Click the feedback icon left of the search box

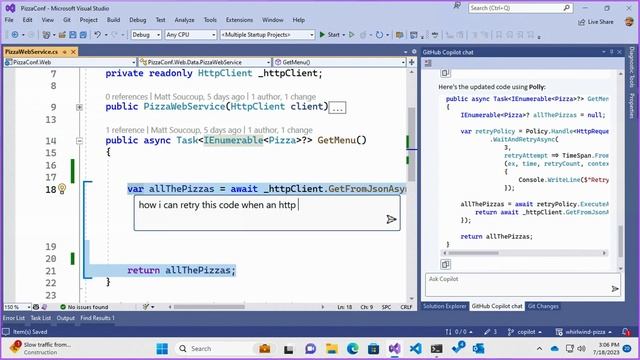click(457, 6)
